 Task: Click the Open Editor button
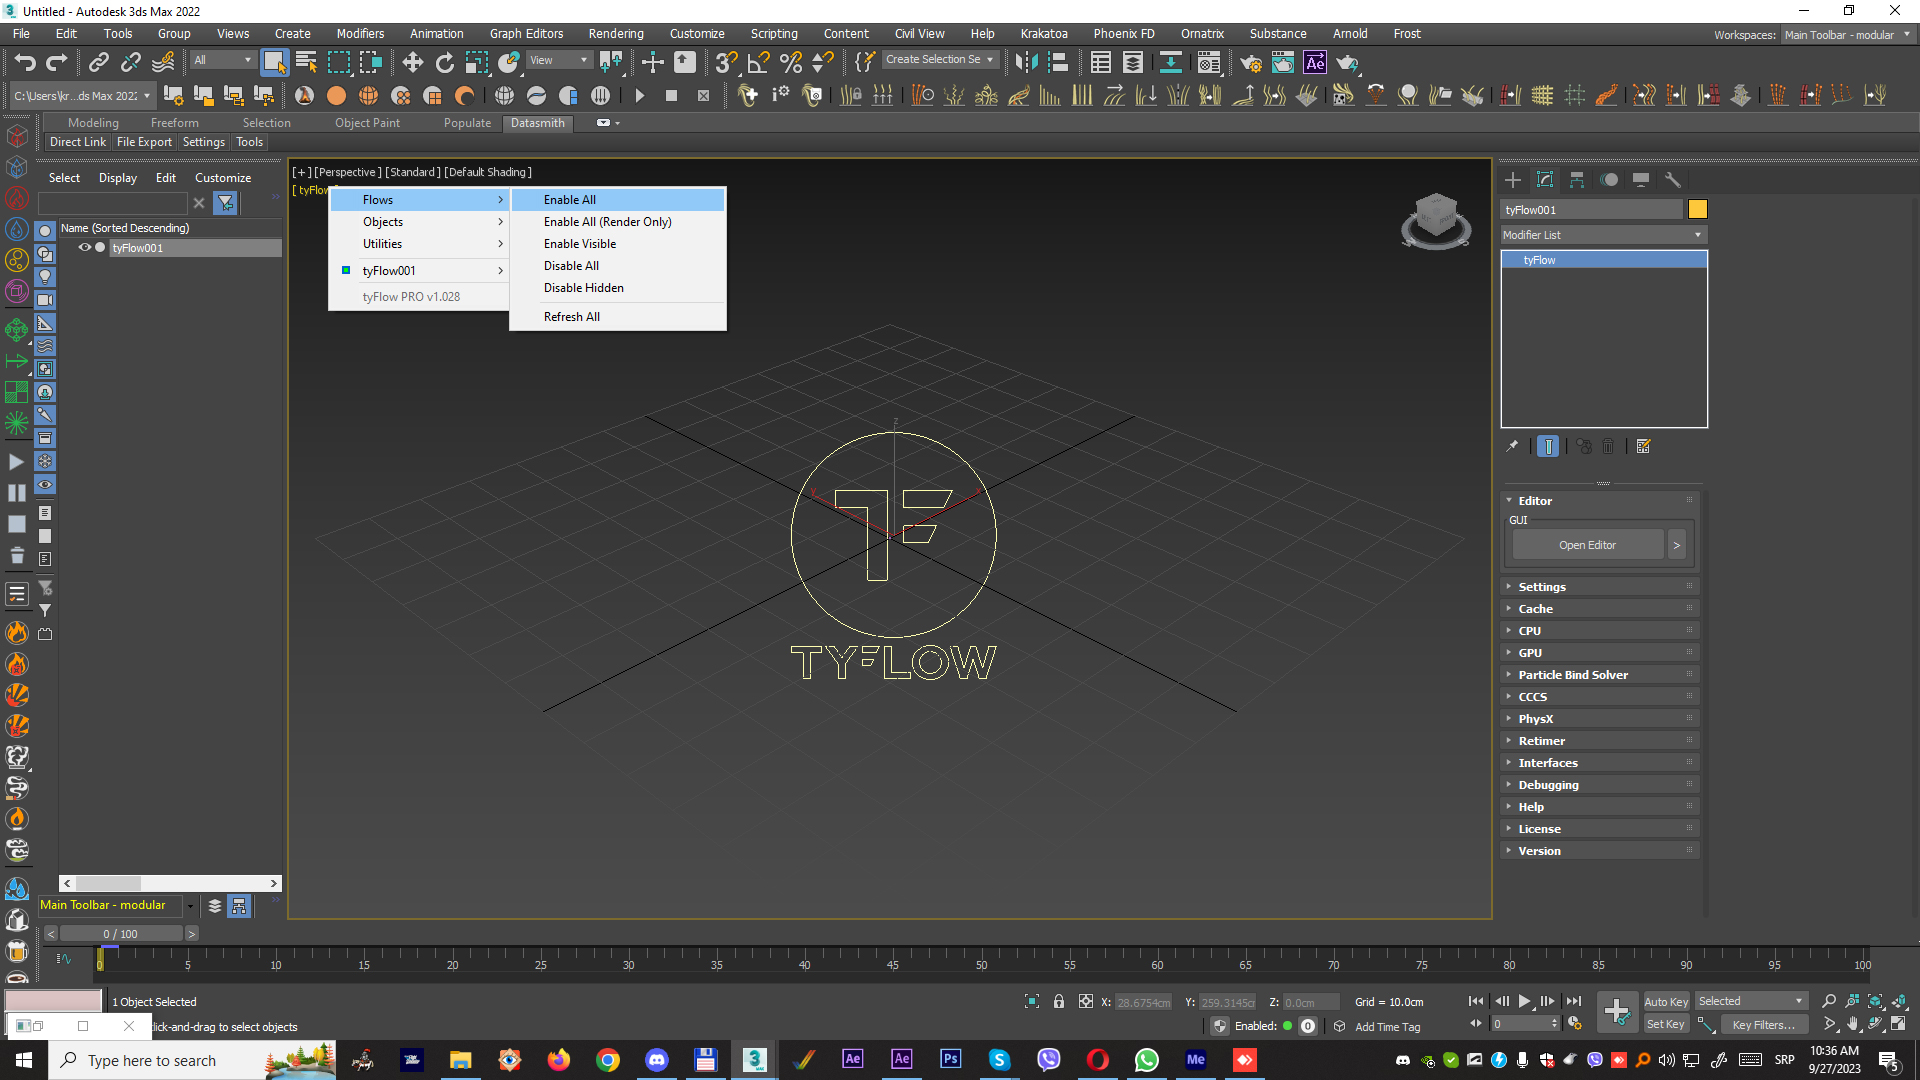tap(1587, 545)
